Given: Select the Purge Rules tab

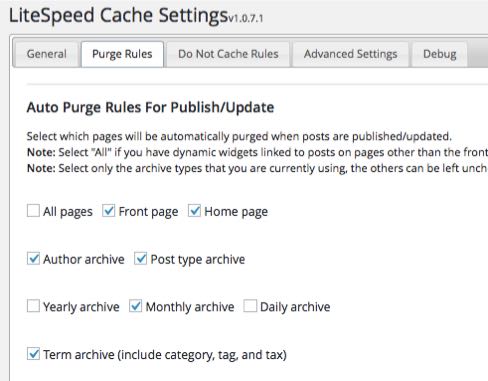Looking at the screenshot, I should pos(122,54).
